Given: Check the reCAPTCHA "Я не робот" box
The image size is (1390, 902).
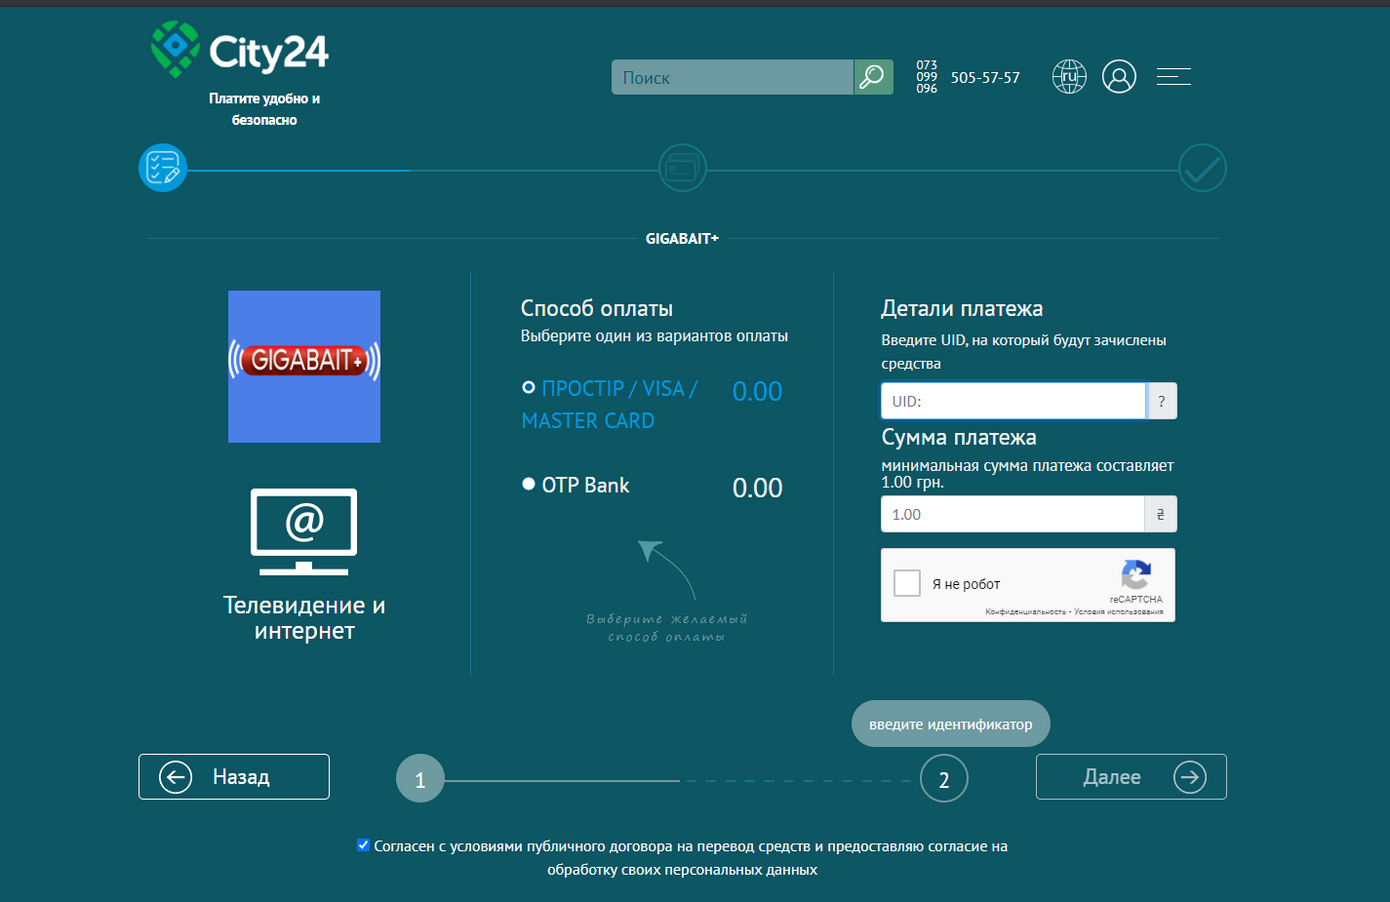Looking at the screenshot, I should pos(907,583).
